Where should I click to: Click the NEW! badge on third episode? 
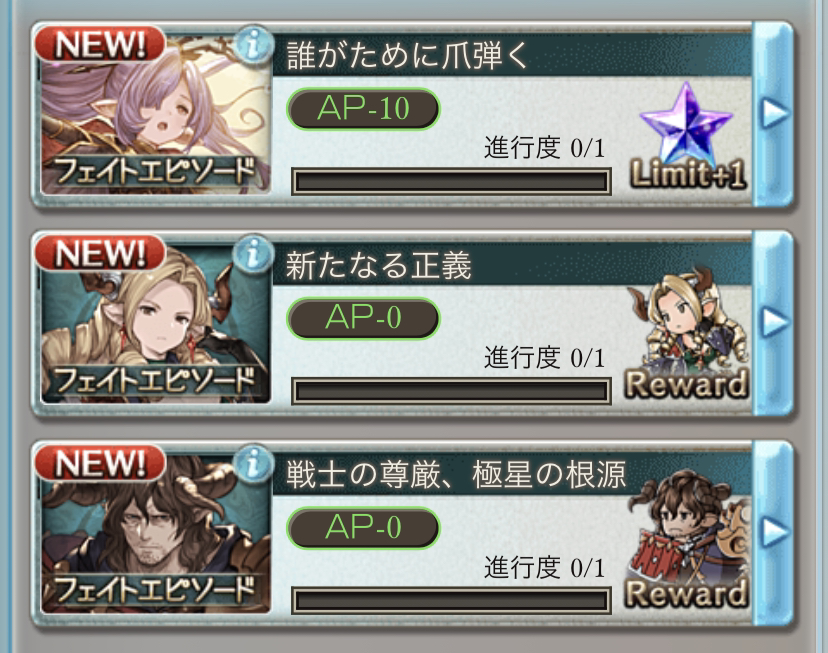tap(100, 463)
